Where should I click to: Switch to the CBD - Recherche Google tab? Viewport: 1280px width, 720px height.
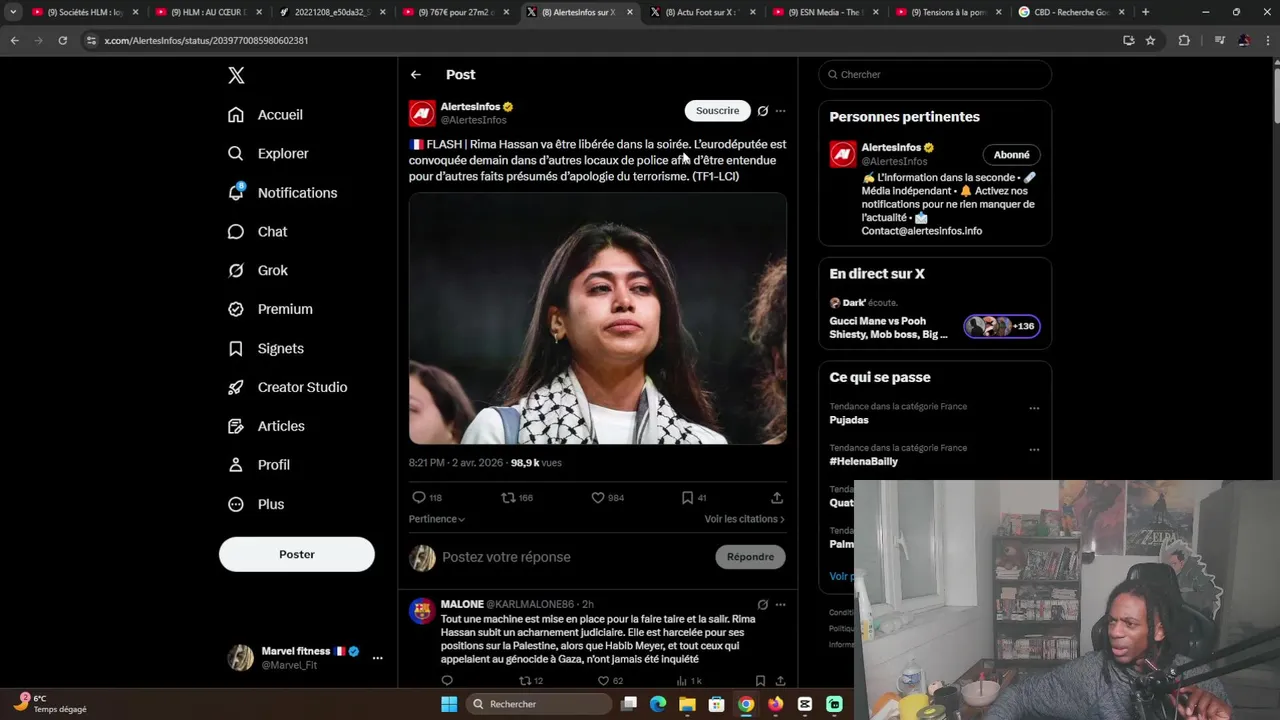click(x=1072, y=12)
